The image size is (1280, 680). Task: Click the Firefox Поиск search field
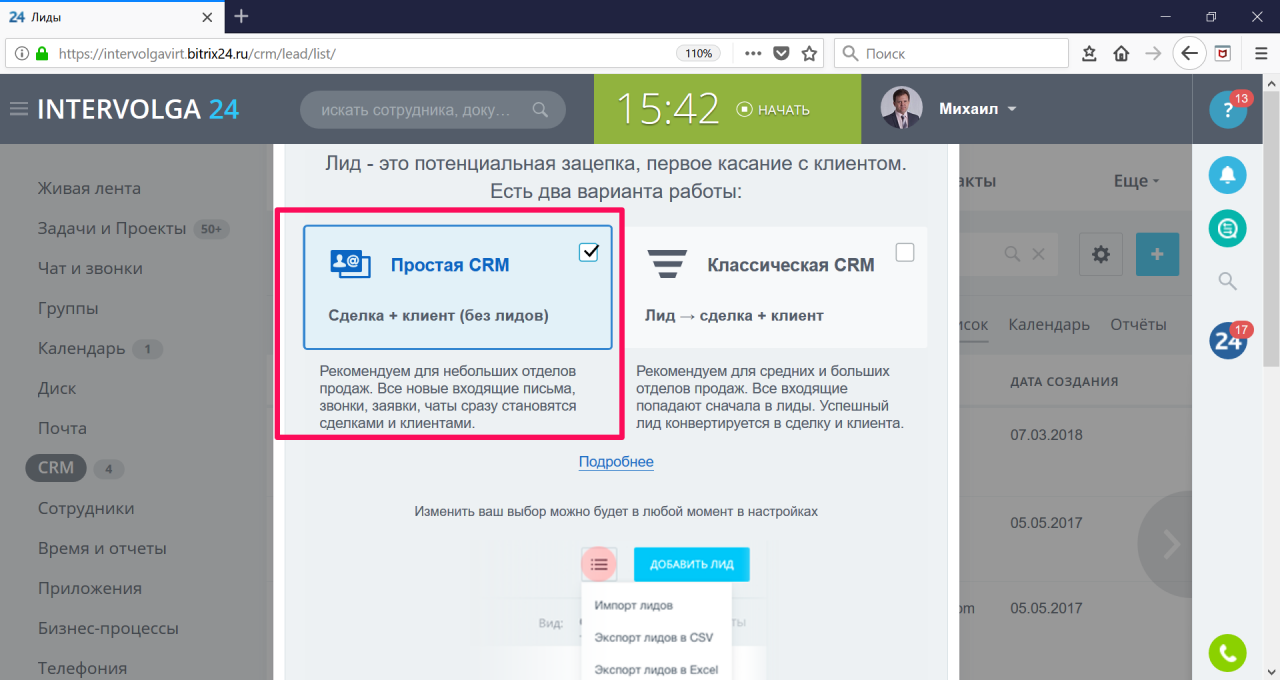coord(952,53)
